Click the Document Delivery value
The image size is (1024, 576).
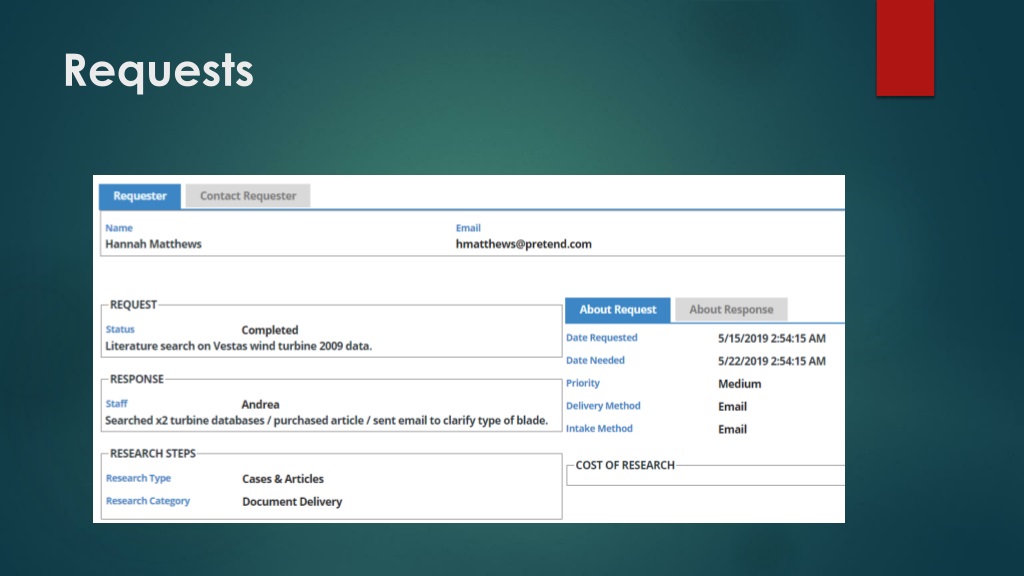click(292, 502)
